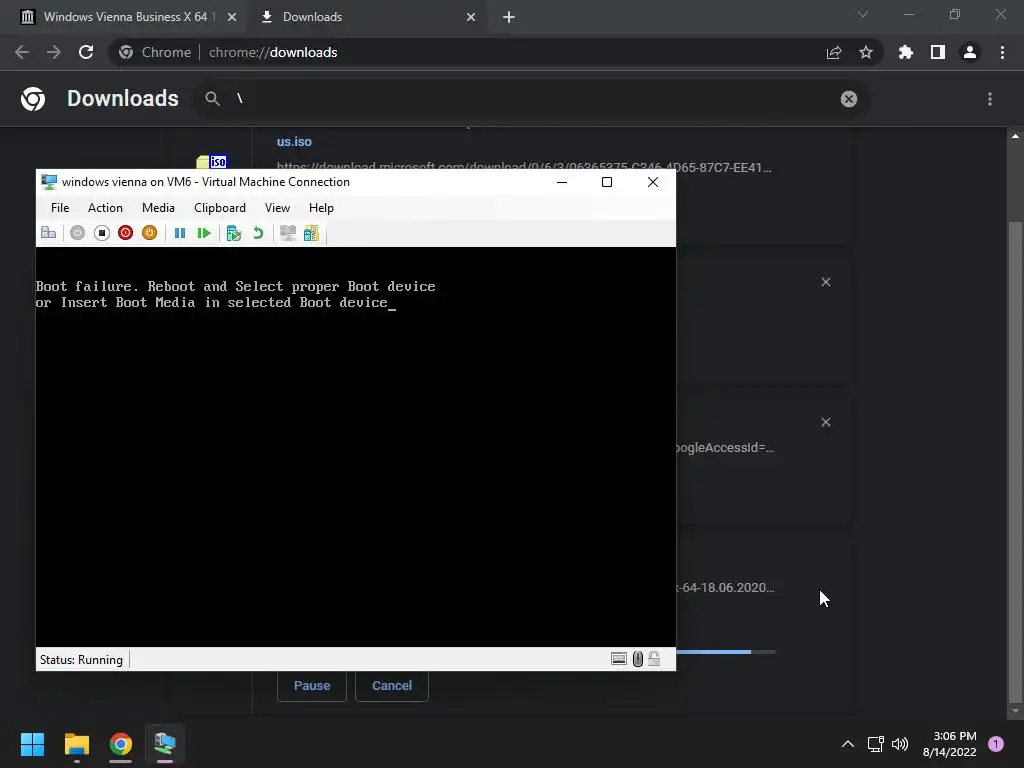This screenshot has width=1024, height=768.
Task: Toggle Chrome side panel icon
Action: point(938,52)
